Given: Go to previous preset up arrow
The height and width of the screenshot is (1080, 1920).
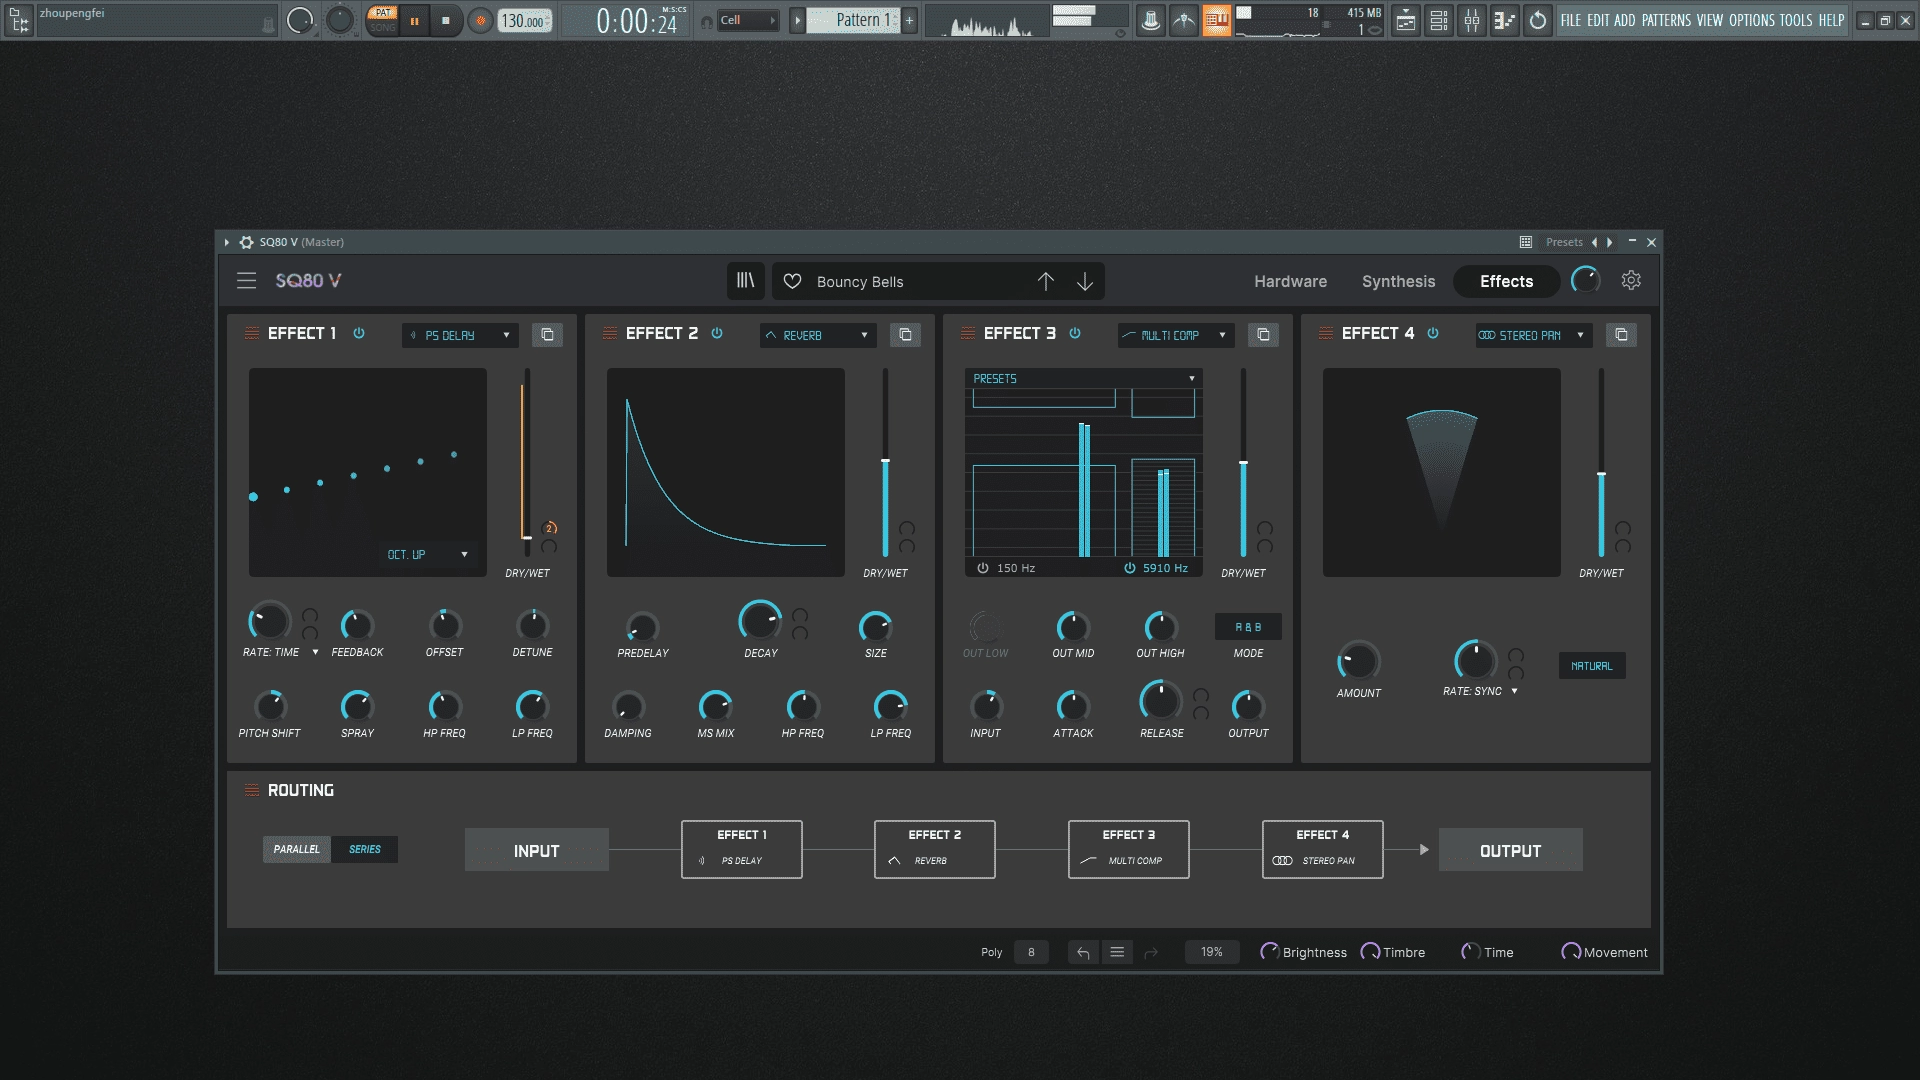Looking at the screenshot, I should 1045,282.
